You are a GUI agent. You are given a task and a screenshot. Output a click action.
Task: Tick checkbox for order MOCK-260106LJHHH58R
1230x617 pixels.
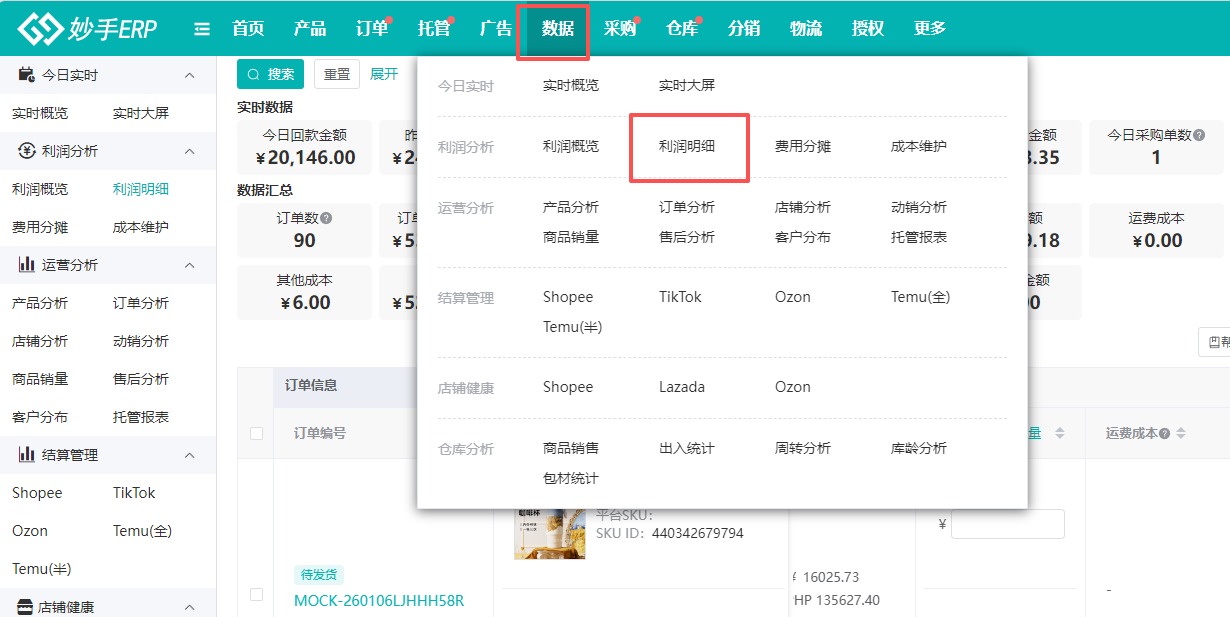(256, 594)
